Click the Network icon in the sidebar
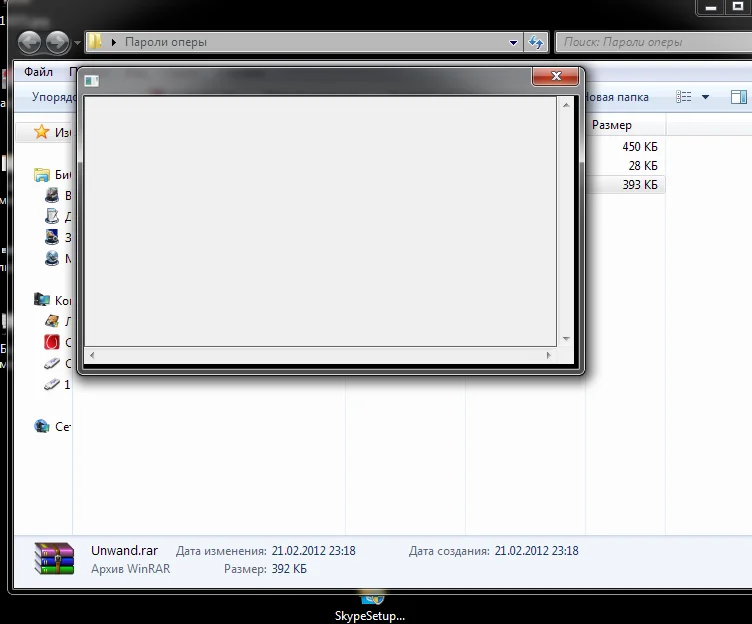This screenshot has width=752, height=624. [42, 426]
